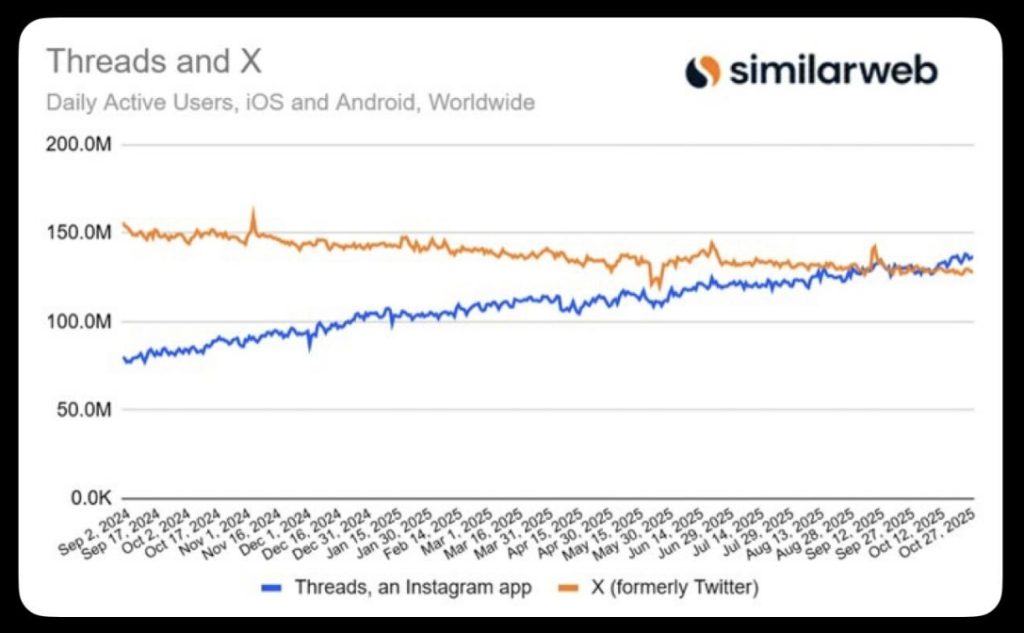Click the "Threads and X" chart title
The width and height of the screenshot is (1024, 633).
154,62
